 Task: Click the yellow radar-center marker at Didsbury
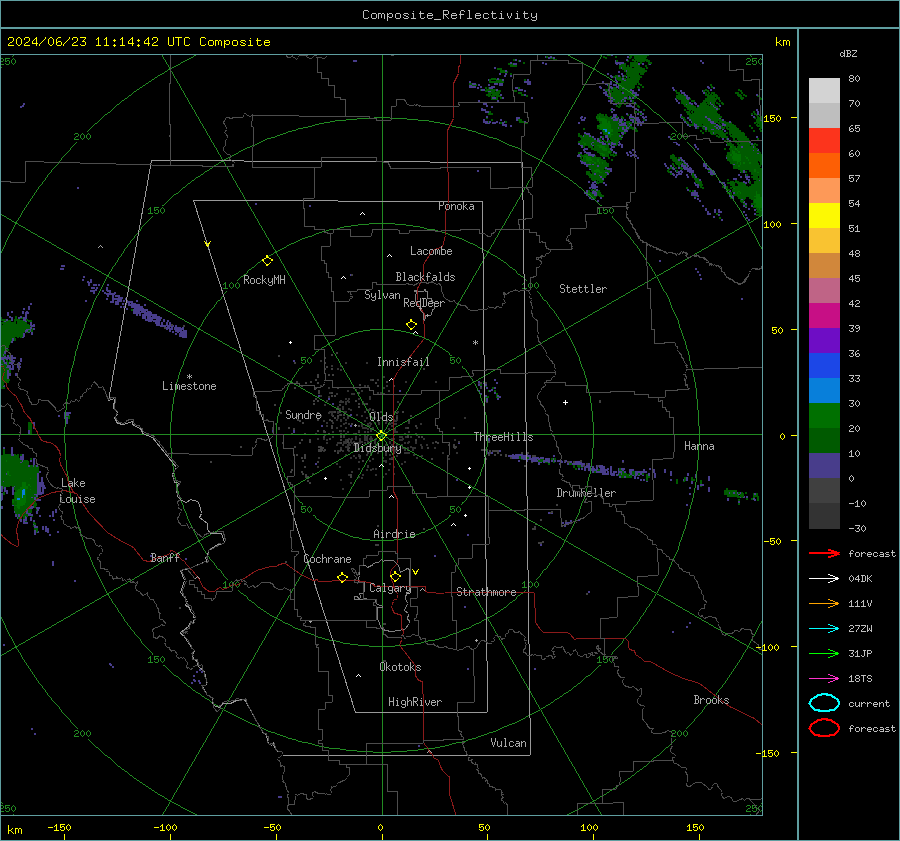point(382,436)
